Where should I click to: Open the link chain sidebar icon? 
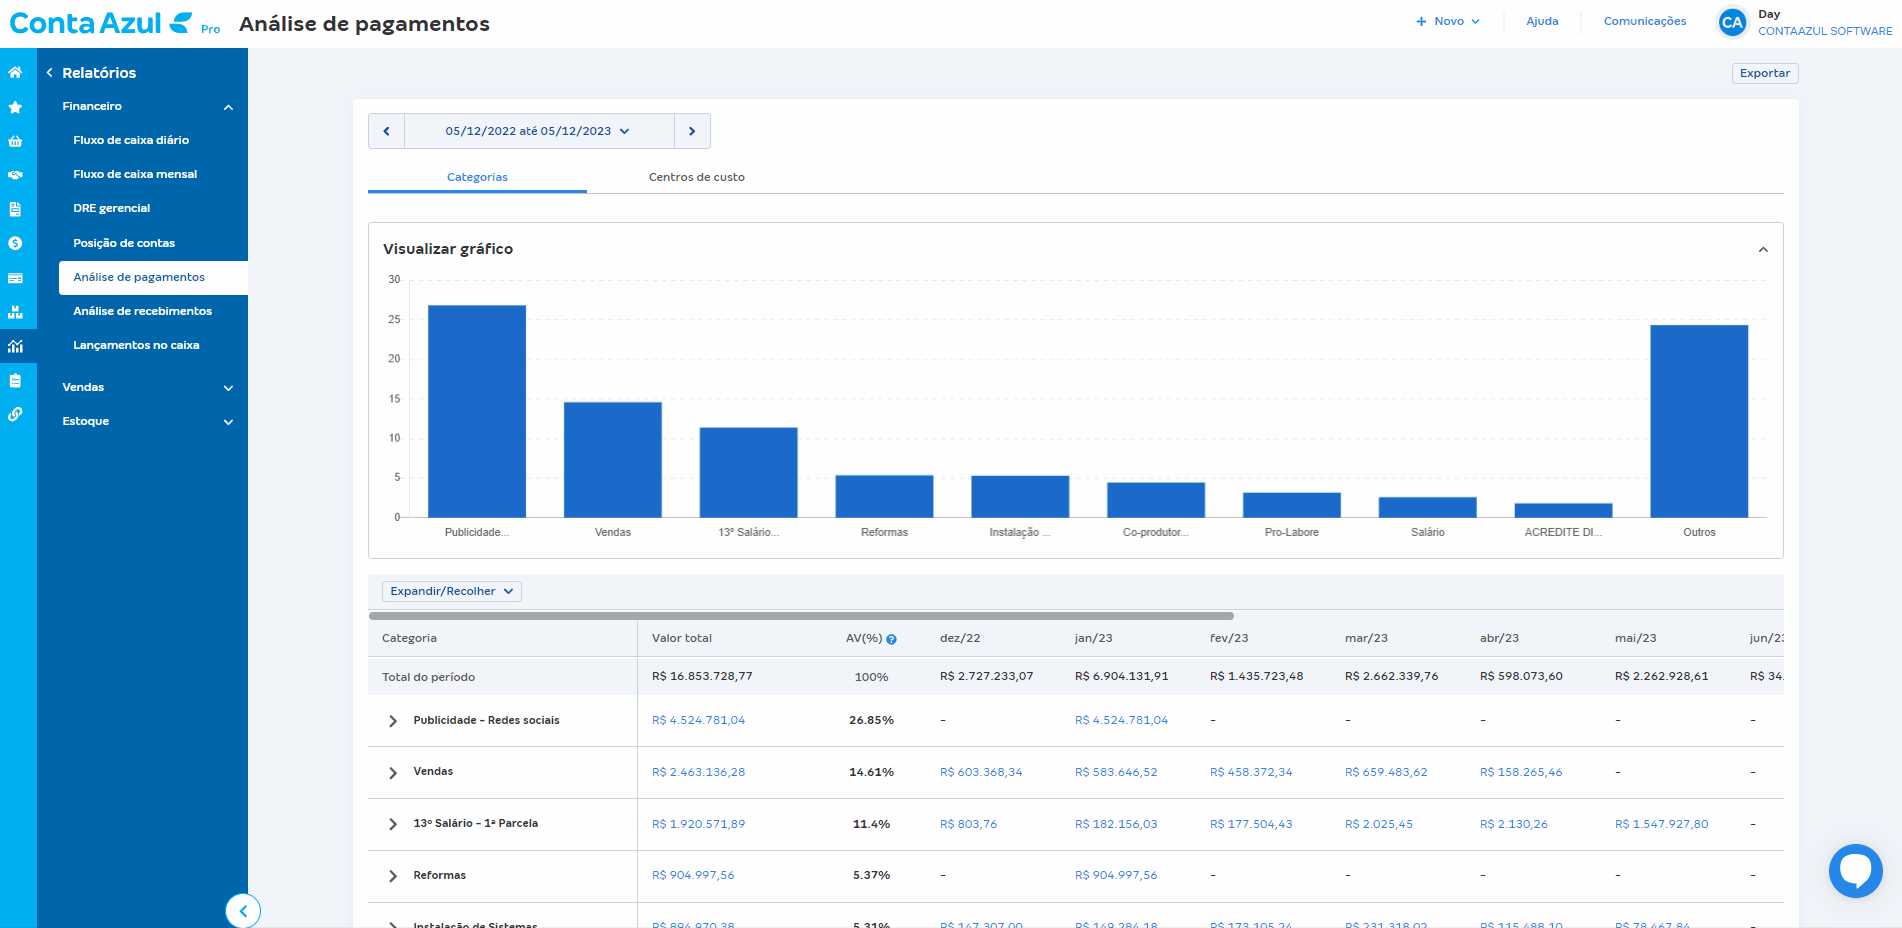point(15,414)
